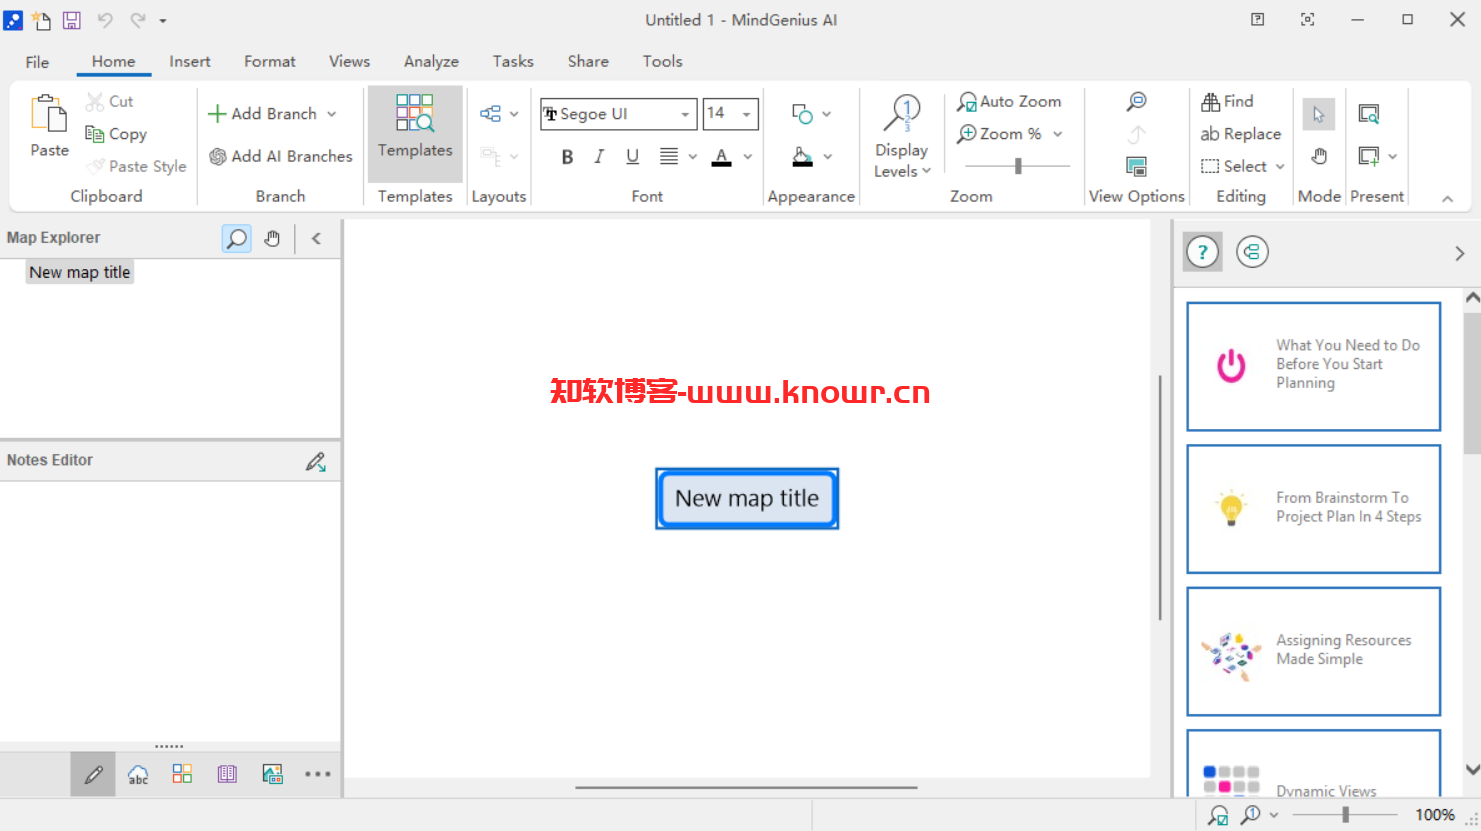The height and width of the screenshot is (831, 1481).
Task: Switch to the Tasks tab
Action: point(513,62)
